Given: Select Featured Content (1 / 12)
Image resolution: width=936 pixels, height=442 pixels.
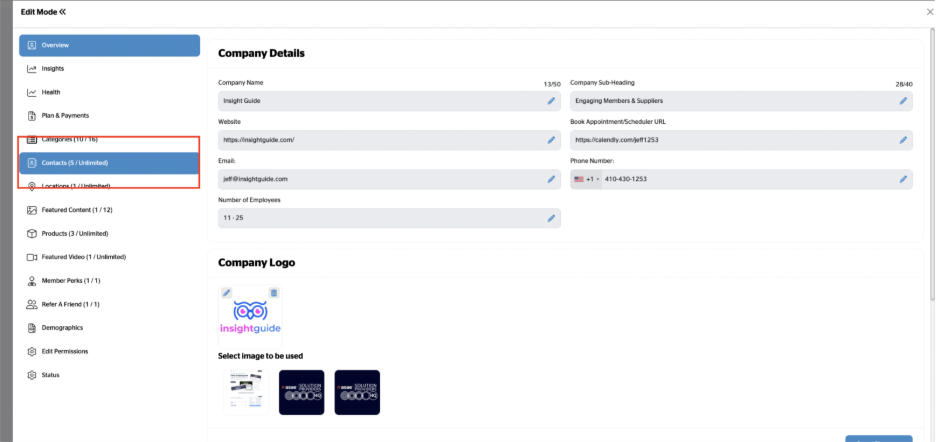Looking at the screenshot, I should tap(76, 210).
